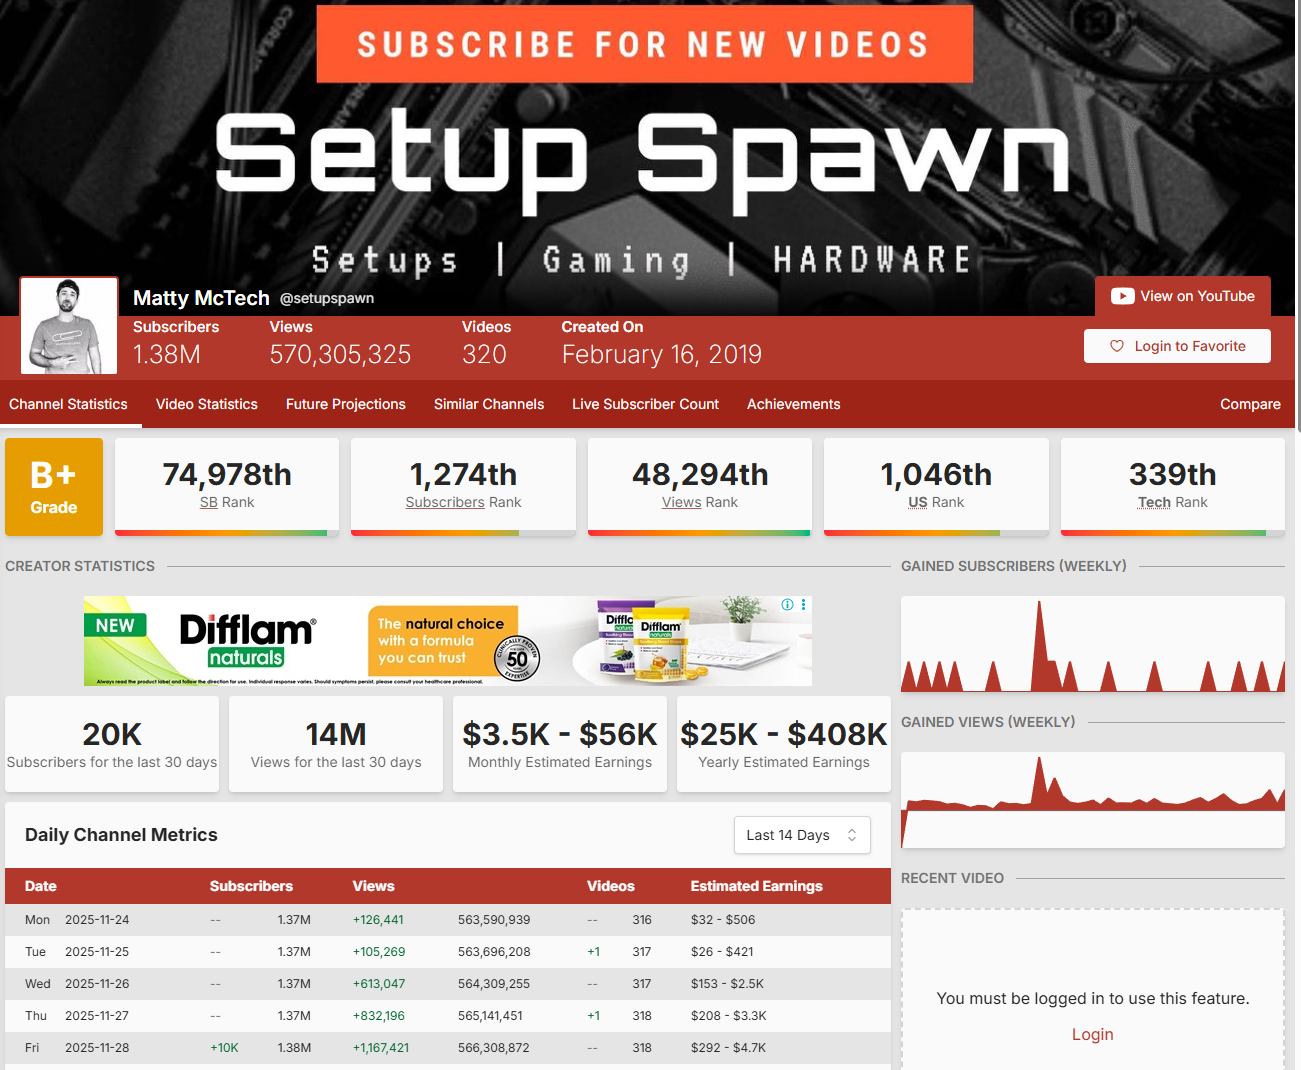Click the underlined Tech rank label

click(x=1154, y=502)
